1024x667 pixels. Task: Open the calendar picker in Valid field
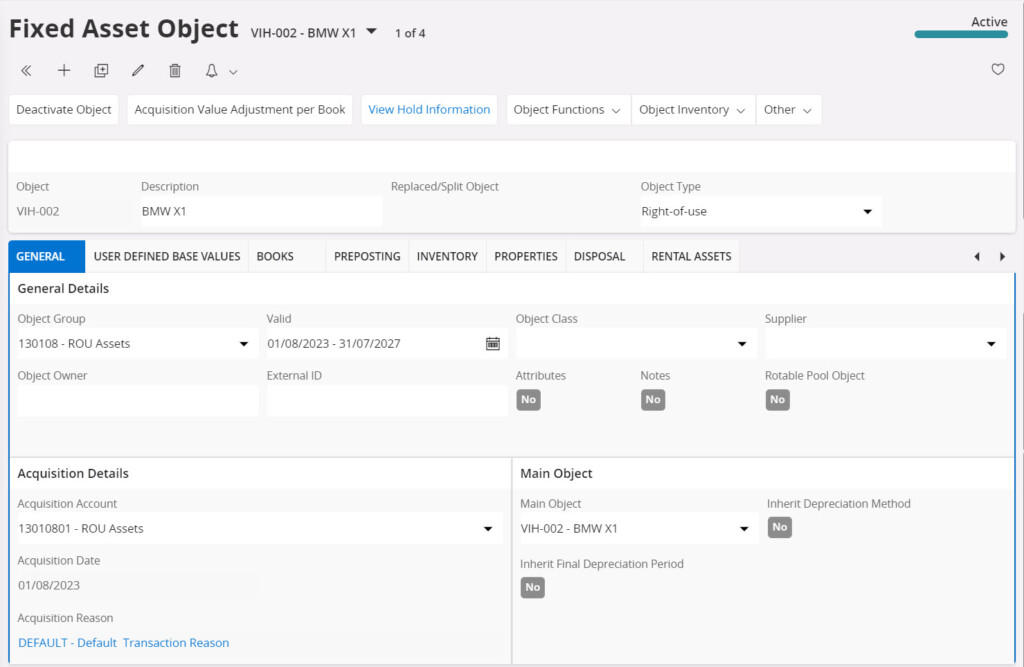(493, 344)
